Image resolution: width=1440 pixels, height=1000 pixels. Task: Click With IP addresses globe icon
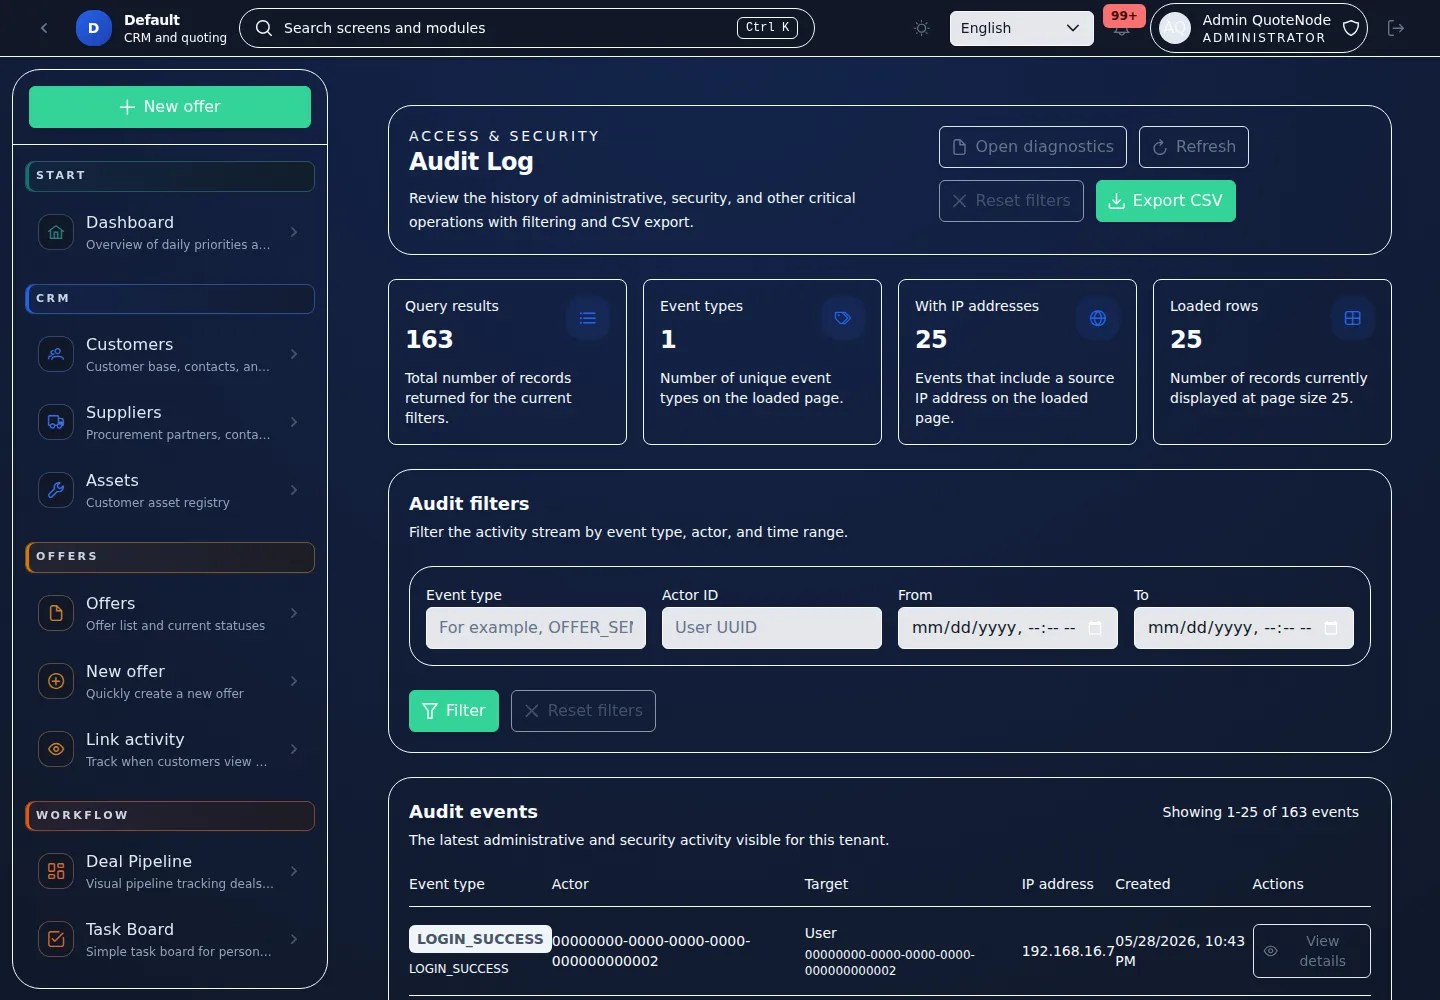(1098, 318)
